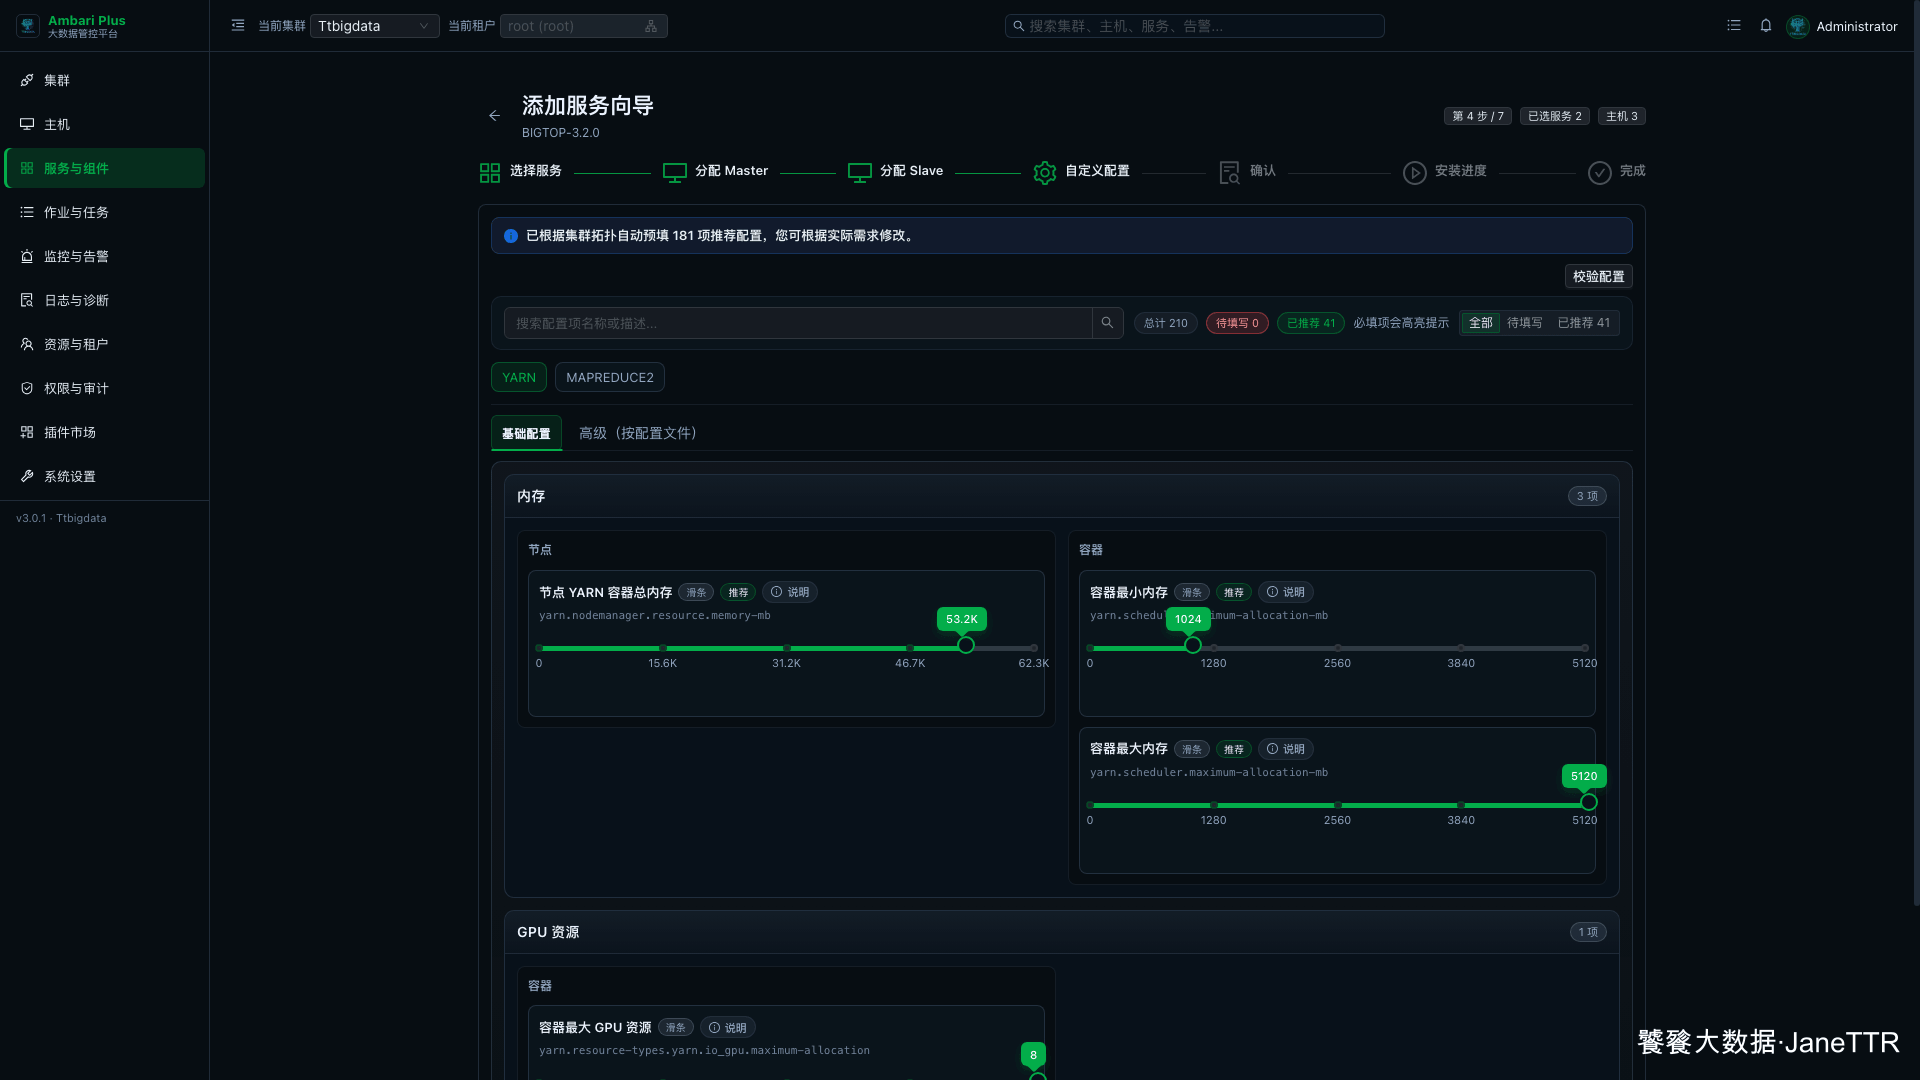Viewport: 1920px width, 1080px height.
Task: Click the Administrator avatar icon
Action: (x=1798, y=26)
